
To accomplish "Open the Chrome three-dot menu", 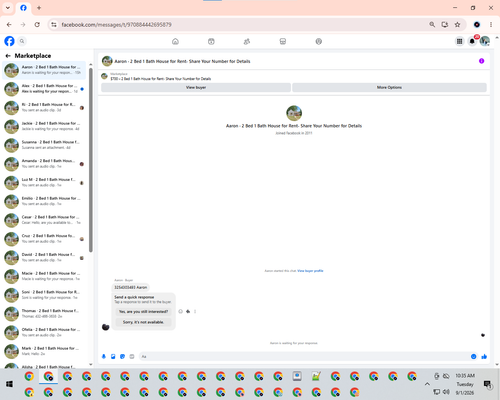I will pyautogui.click(x=491, y=25).
